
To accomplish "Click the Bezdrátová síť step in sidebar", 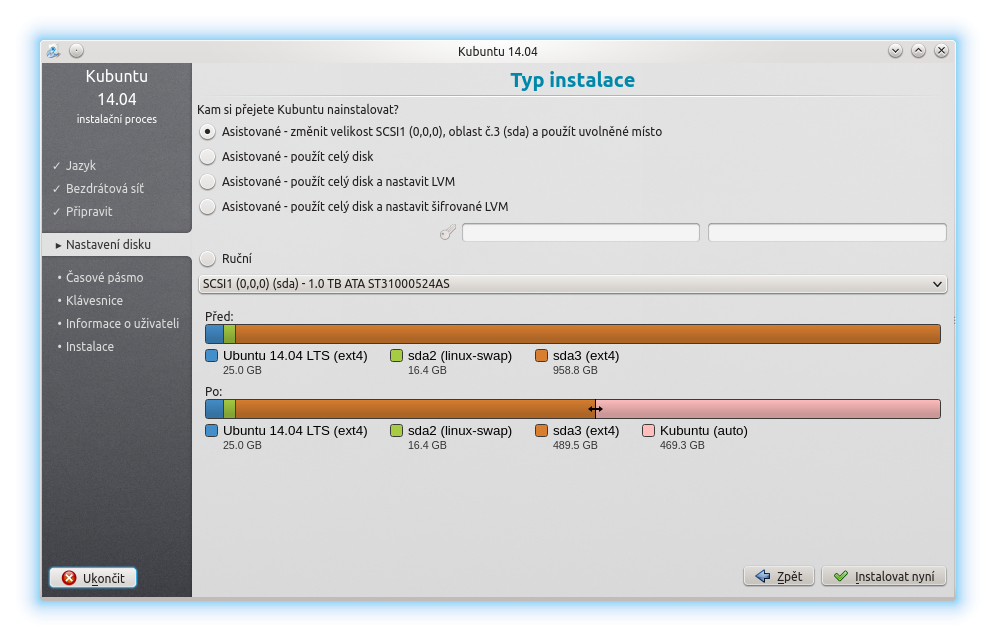I will pyautogui.click(x=105, y=188).
